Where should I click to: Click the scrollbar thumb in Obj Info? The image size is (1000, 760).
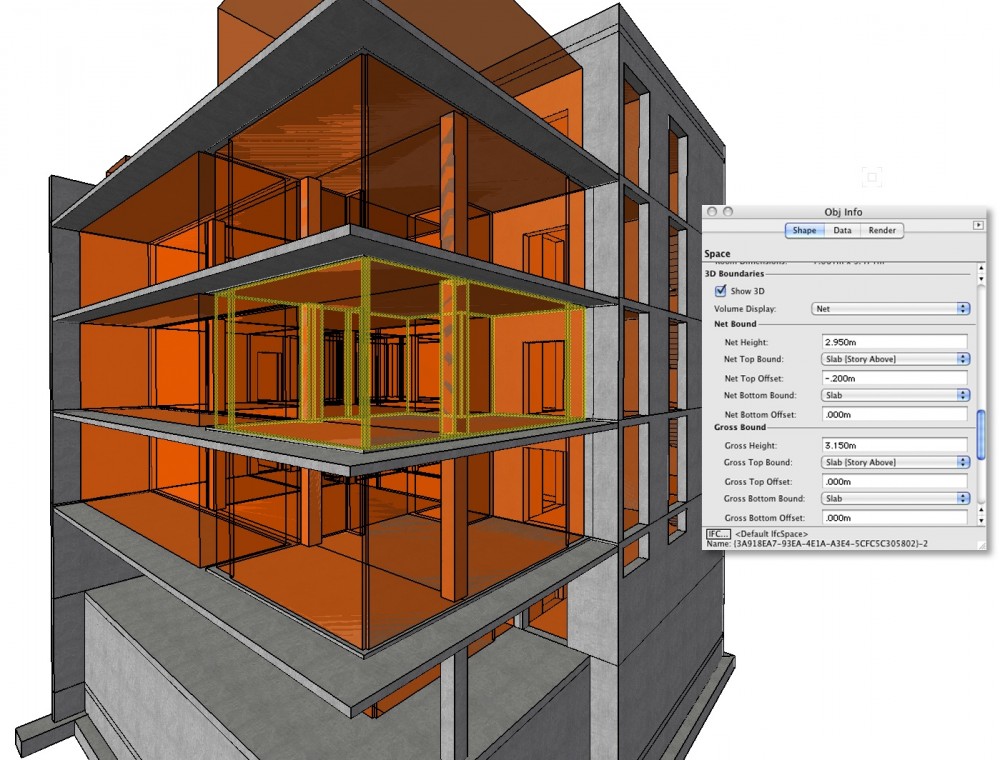coord(981,433)
